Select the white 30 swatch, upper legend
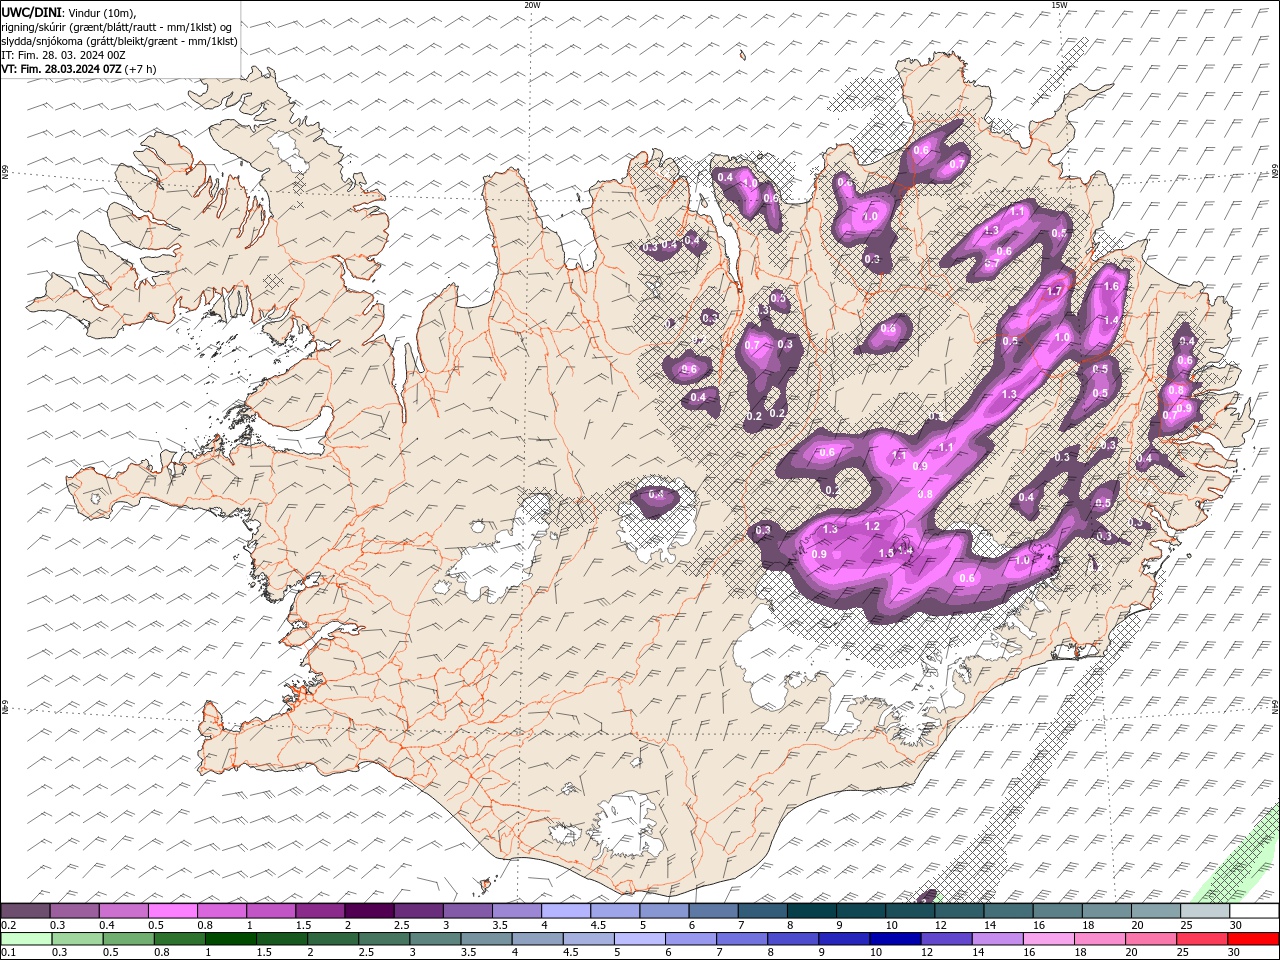Viewport: 1280px width, 960px height. tap(1253, 911)
